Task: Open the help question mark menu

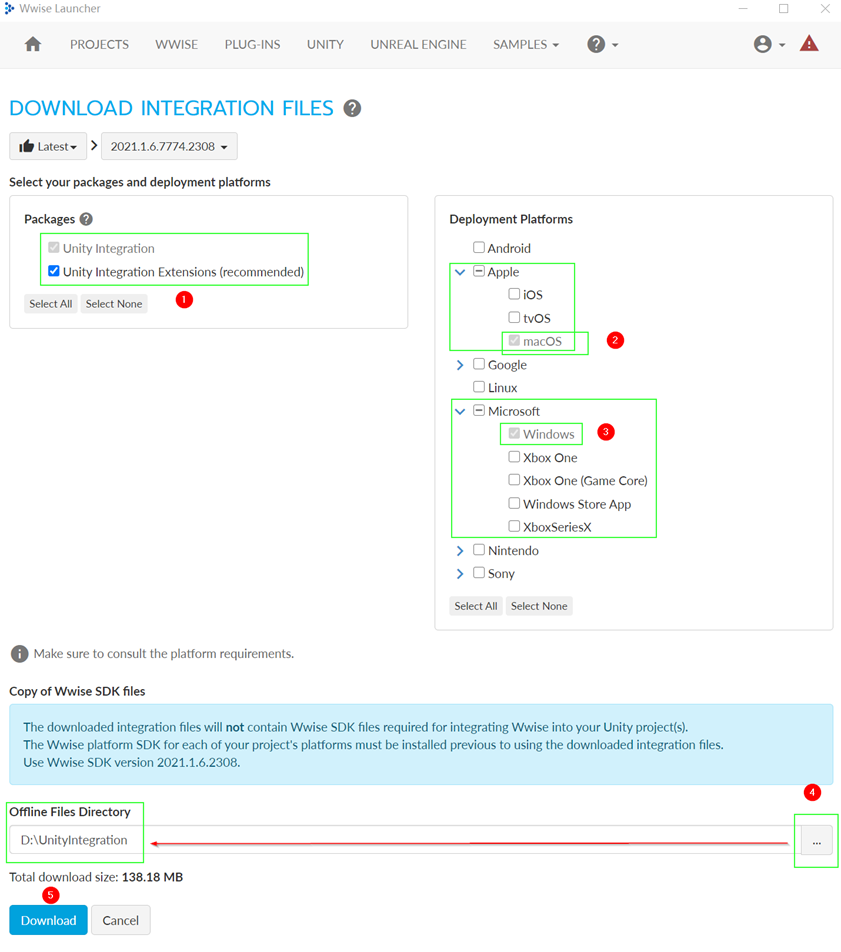Action: coord(601,44)
